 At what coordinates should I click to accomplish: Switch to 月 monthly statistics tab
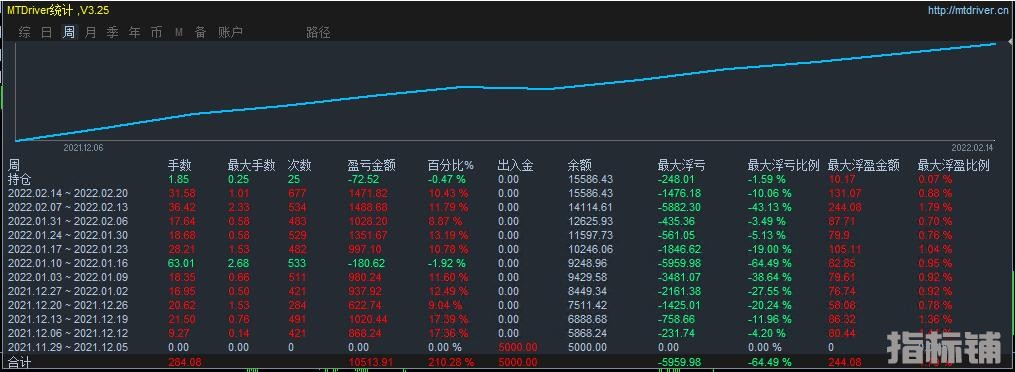pos(91,32)
